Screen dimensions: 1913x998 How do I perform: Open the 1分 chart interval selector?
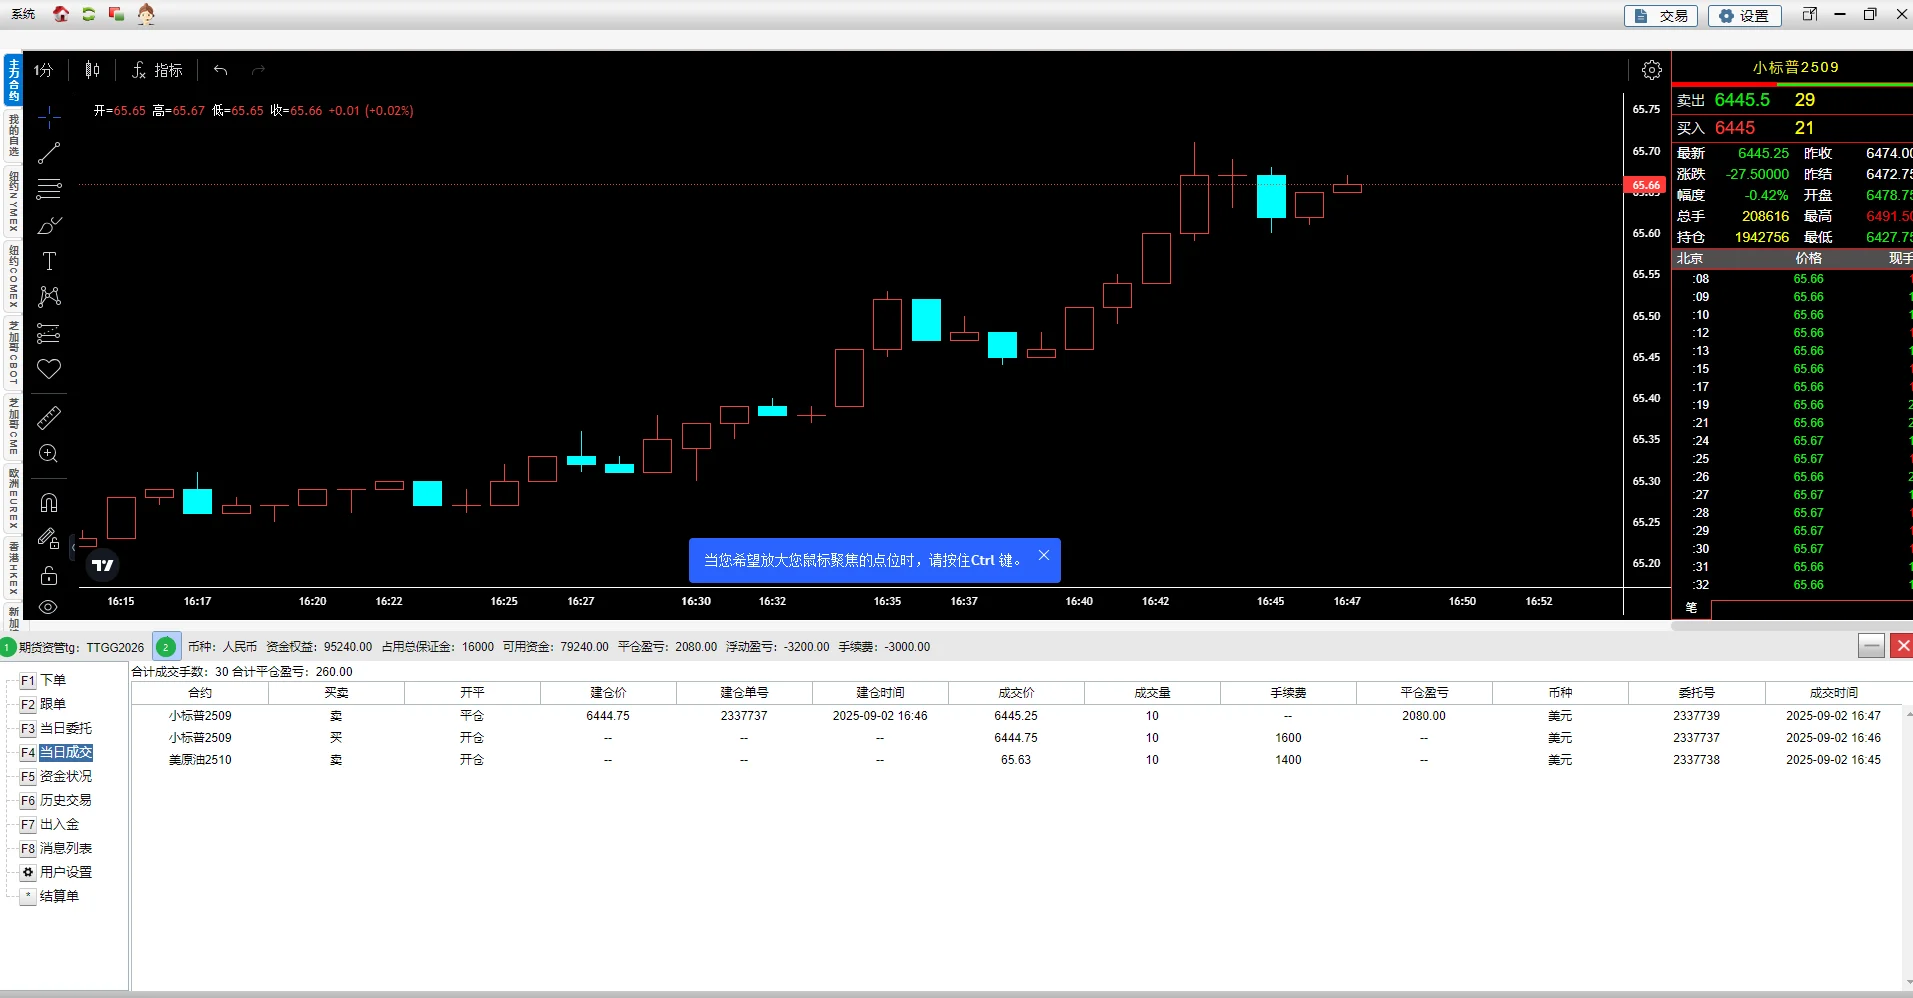click(43, 70)
